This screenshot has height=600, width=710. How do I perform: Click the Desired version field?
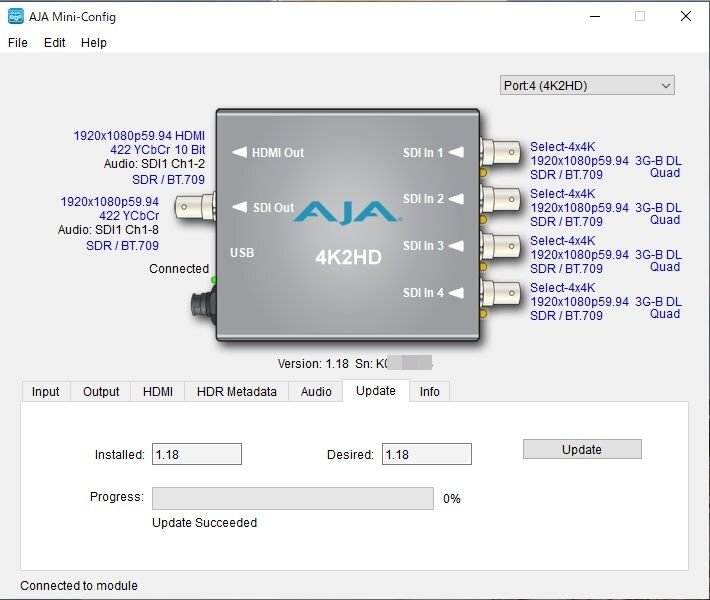(425, 454)
